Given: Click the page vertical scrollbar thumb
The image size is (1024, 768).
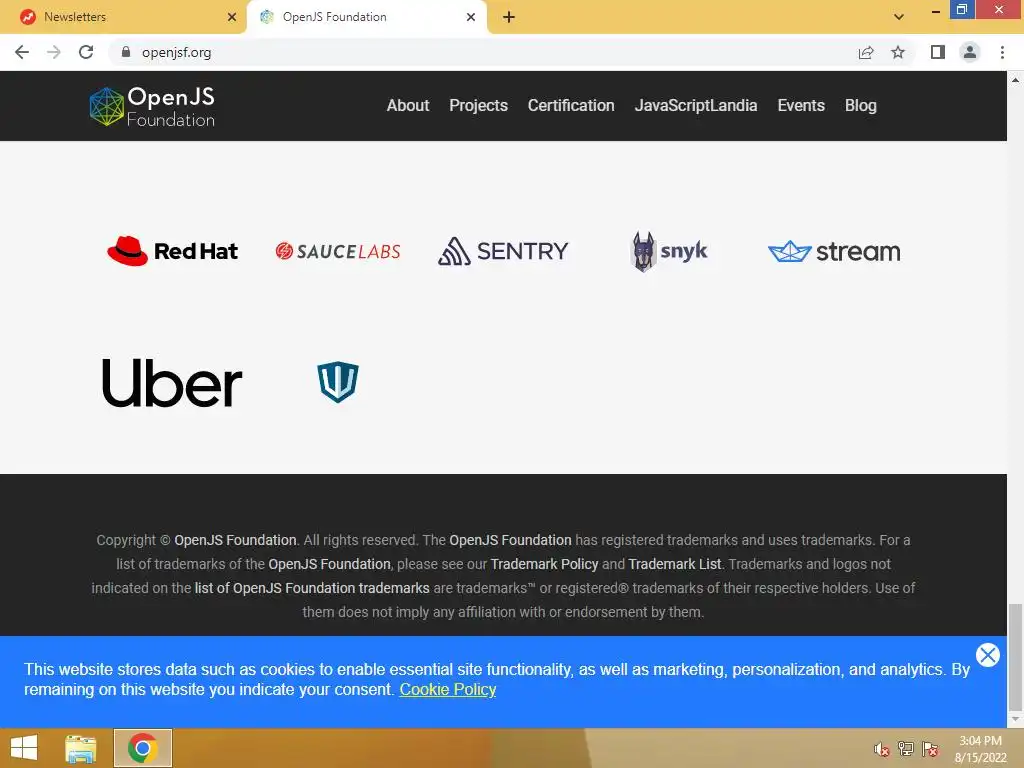Looking at the screenshot, I should (x=1015, y=658).
